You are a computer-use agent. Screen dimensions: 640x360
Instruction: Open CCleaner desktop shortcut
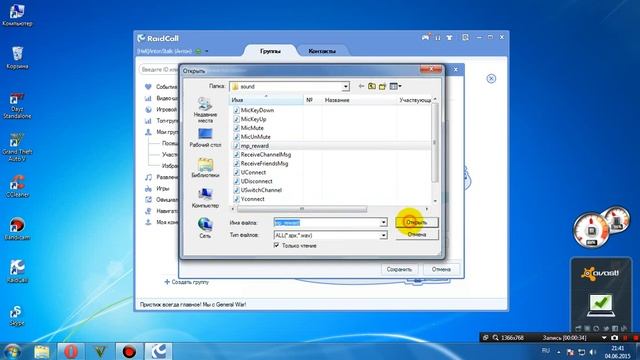[17, 186]
